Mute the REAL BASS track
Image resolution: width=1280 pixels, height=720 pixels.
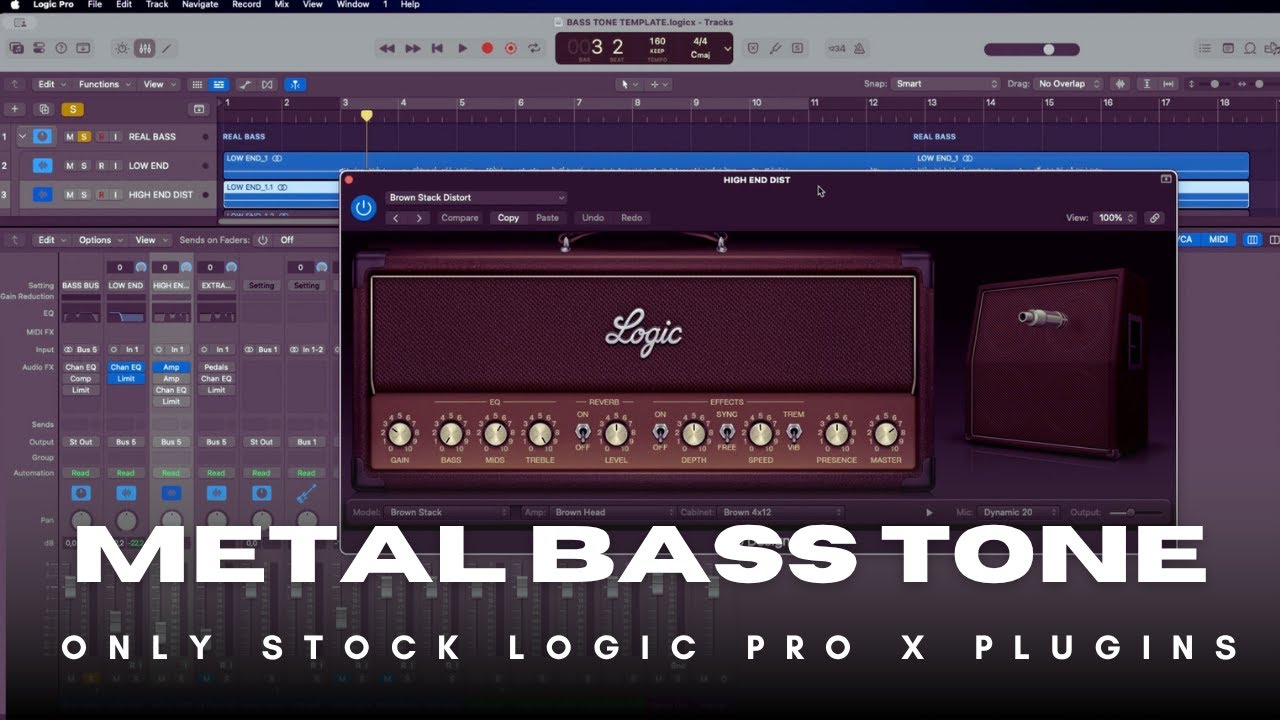click(70, 137)
